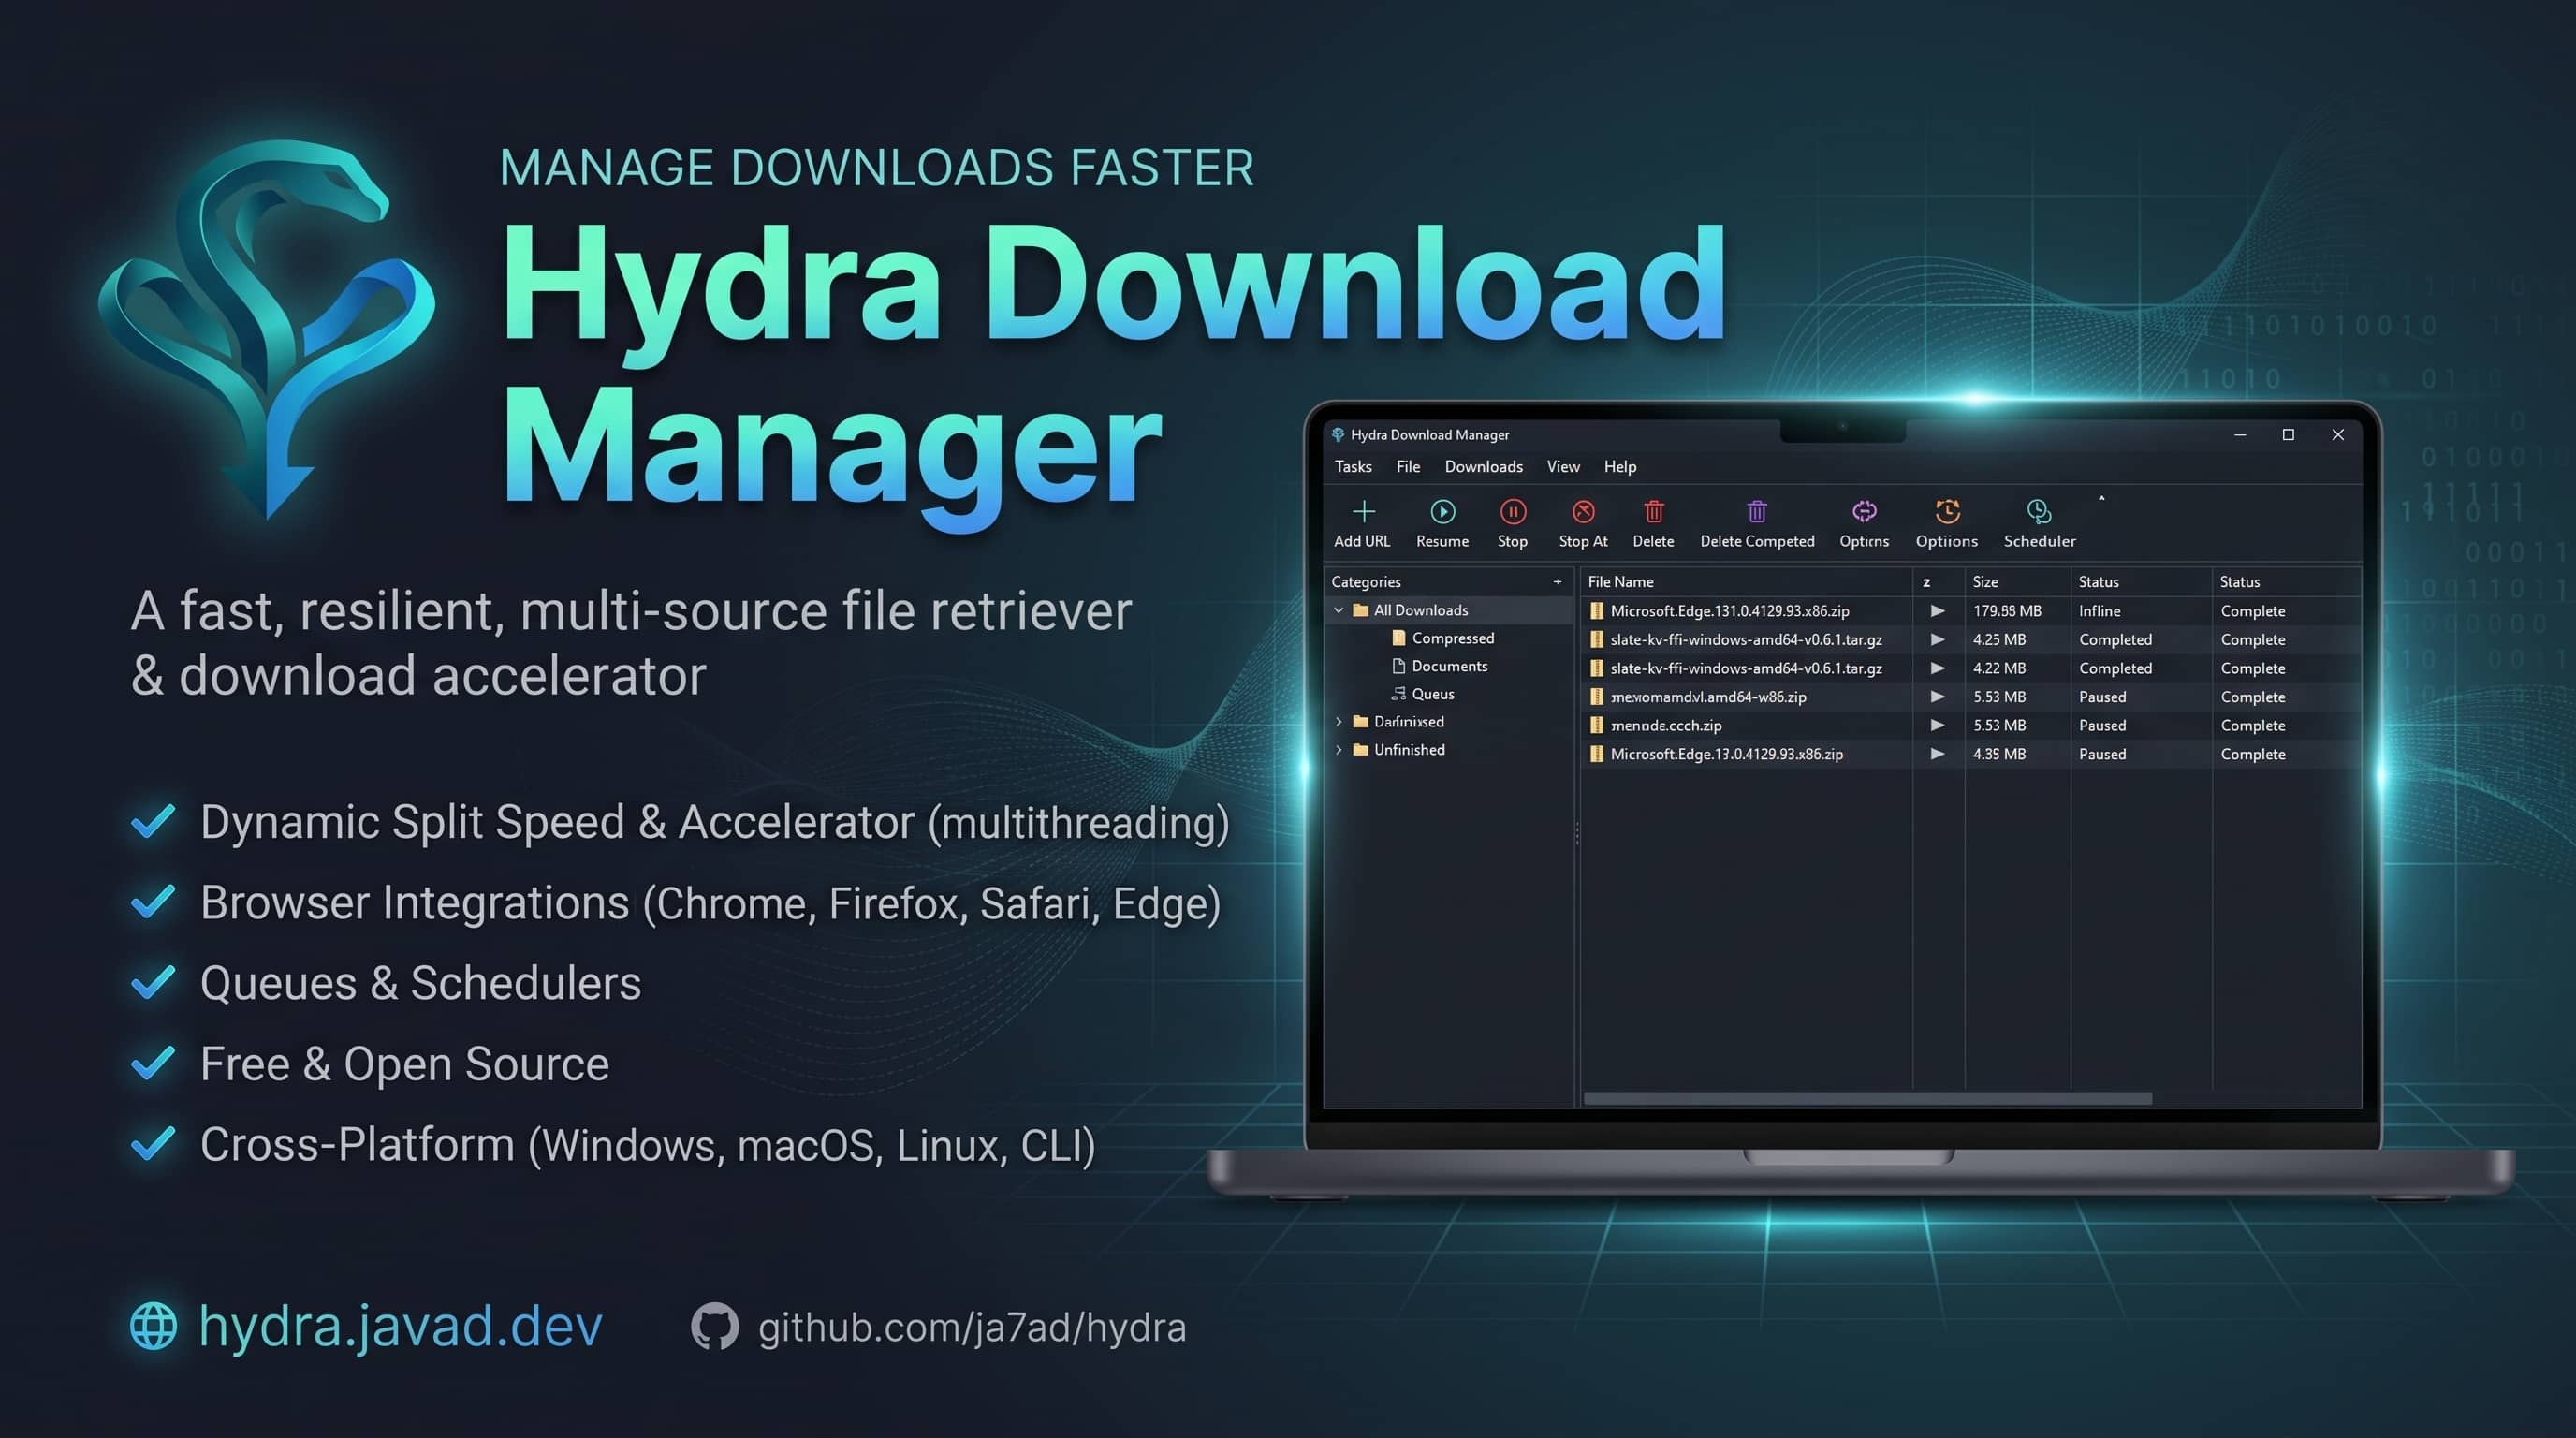Click the globe icon beside hydra.javad.dev
This screenshot has width=2576, height=1438.
[154, 1326]
